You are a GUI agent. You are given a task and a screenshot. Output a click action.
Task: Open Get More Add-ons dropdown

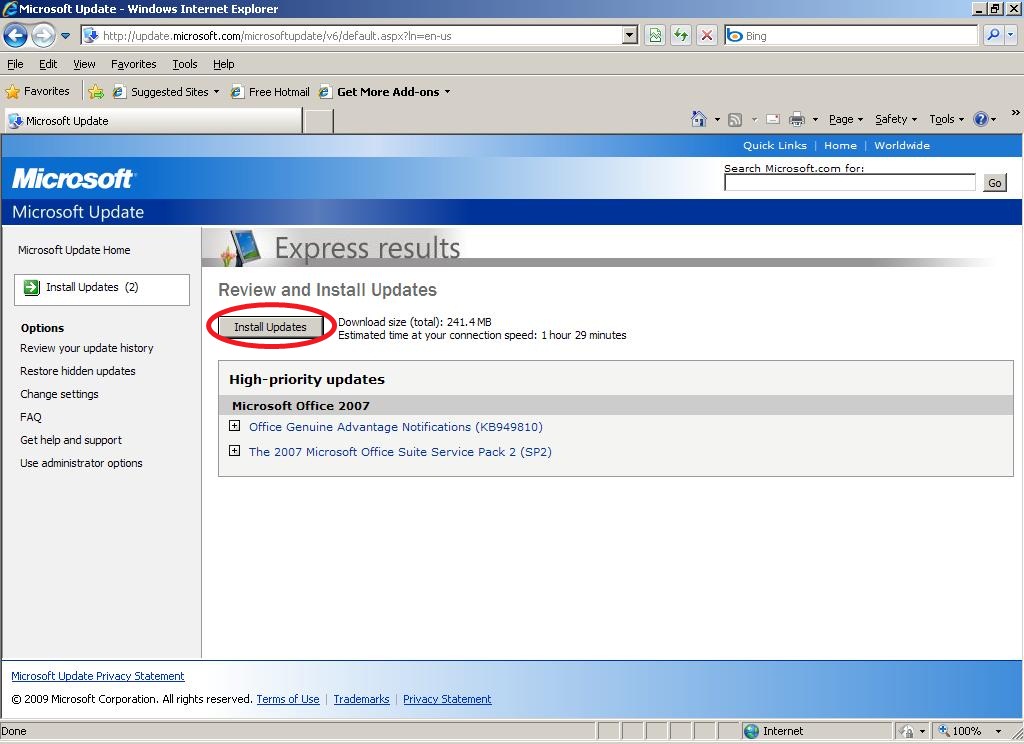tap(385, 92)
